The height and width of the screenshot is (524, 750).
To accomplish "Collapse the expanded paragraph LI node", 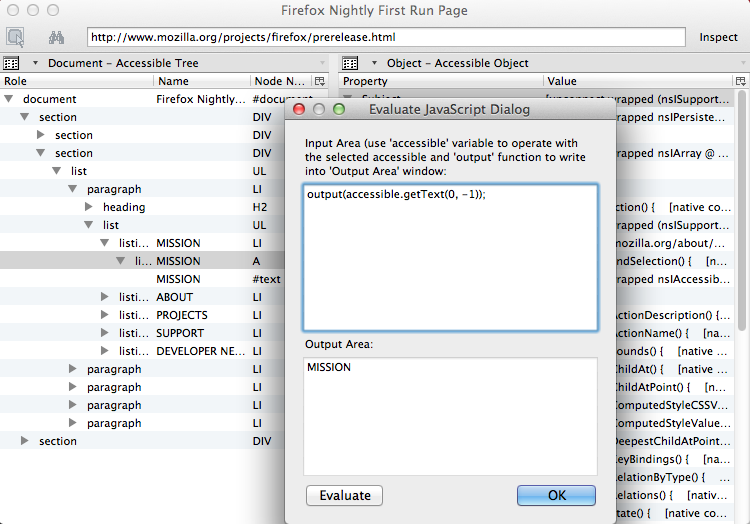I will pos(72,189).
